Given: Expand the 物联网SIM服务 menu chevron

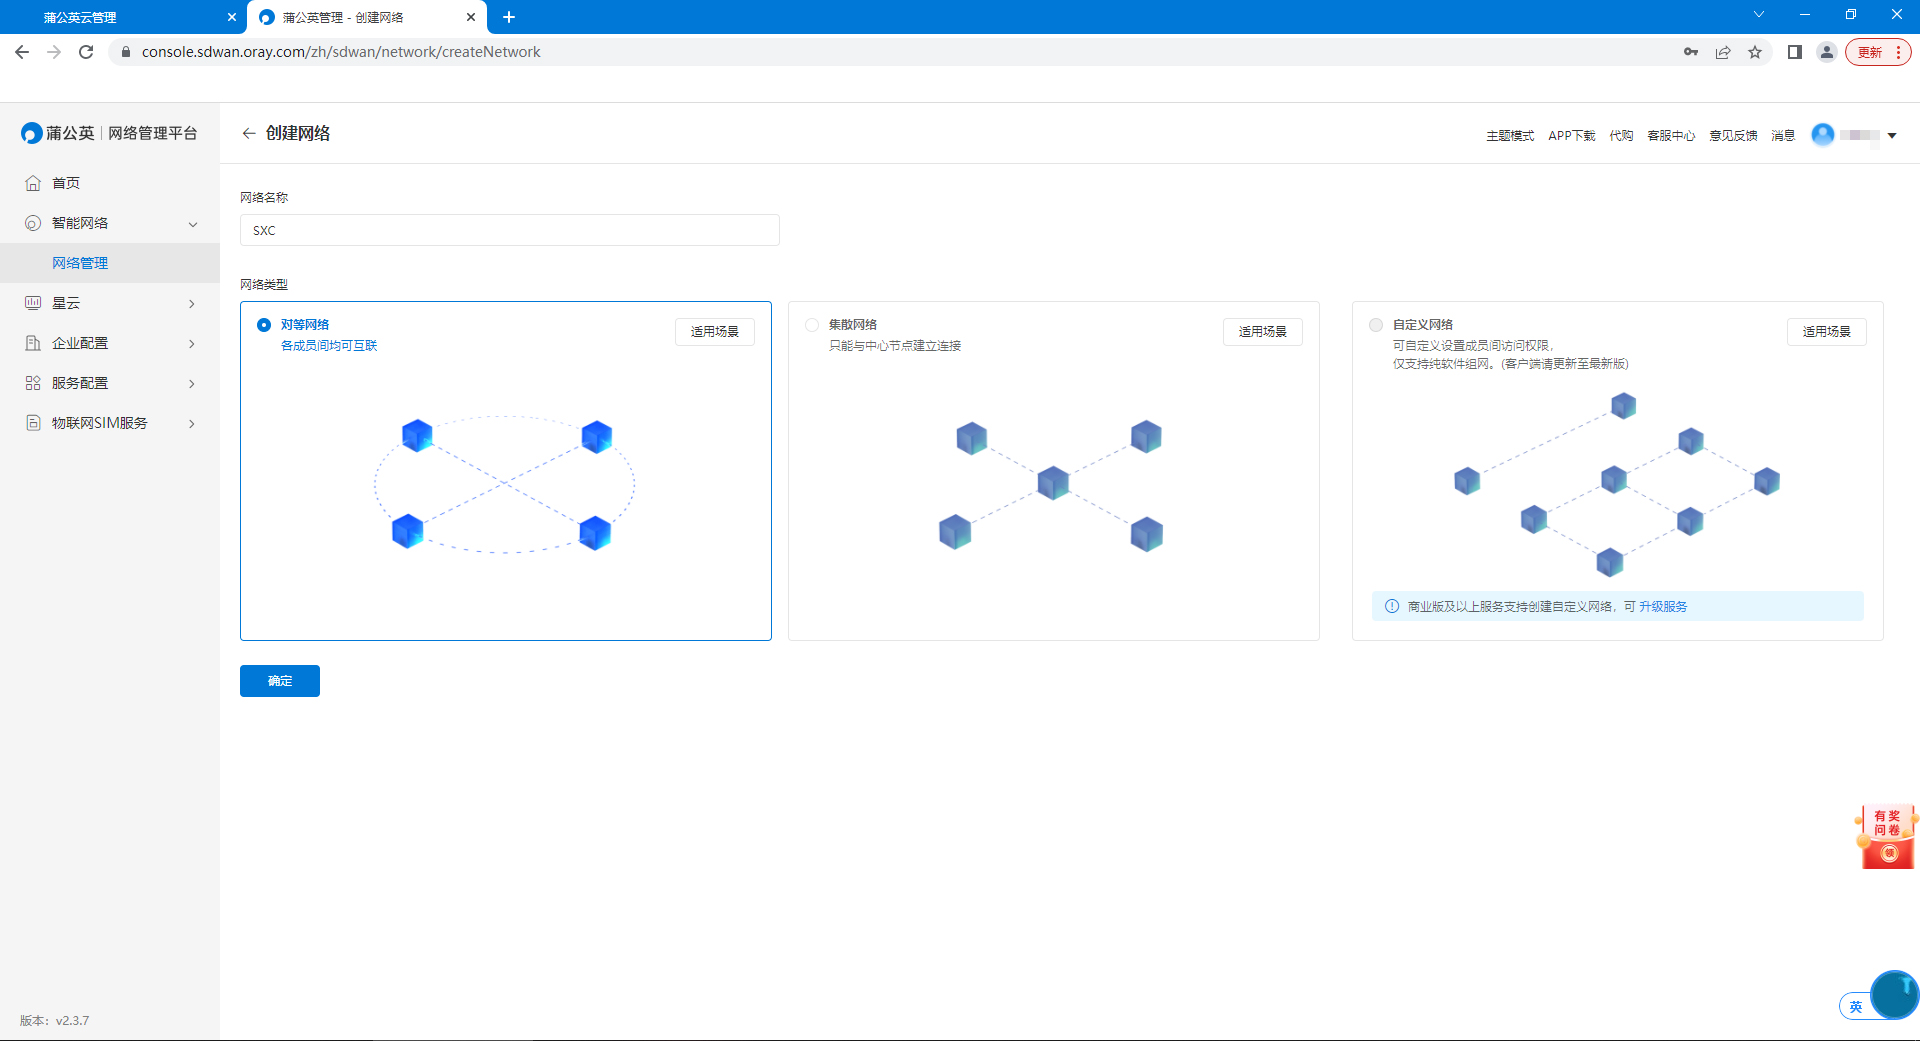Looking at the screenshot, I should [192, 424].
